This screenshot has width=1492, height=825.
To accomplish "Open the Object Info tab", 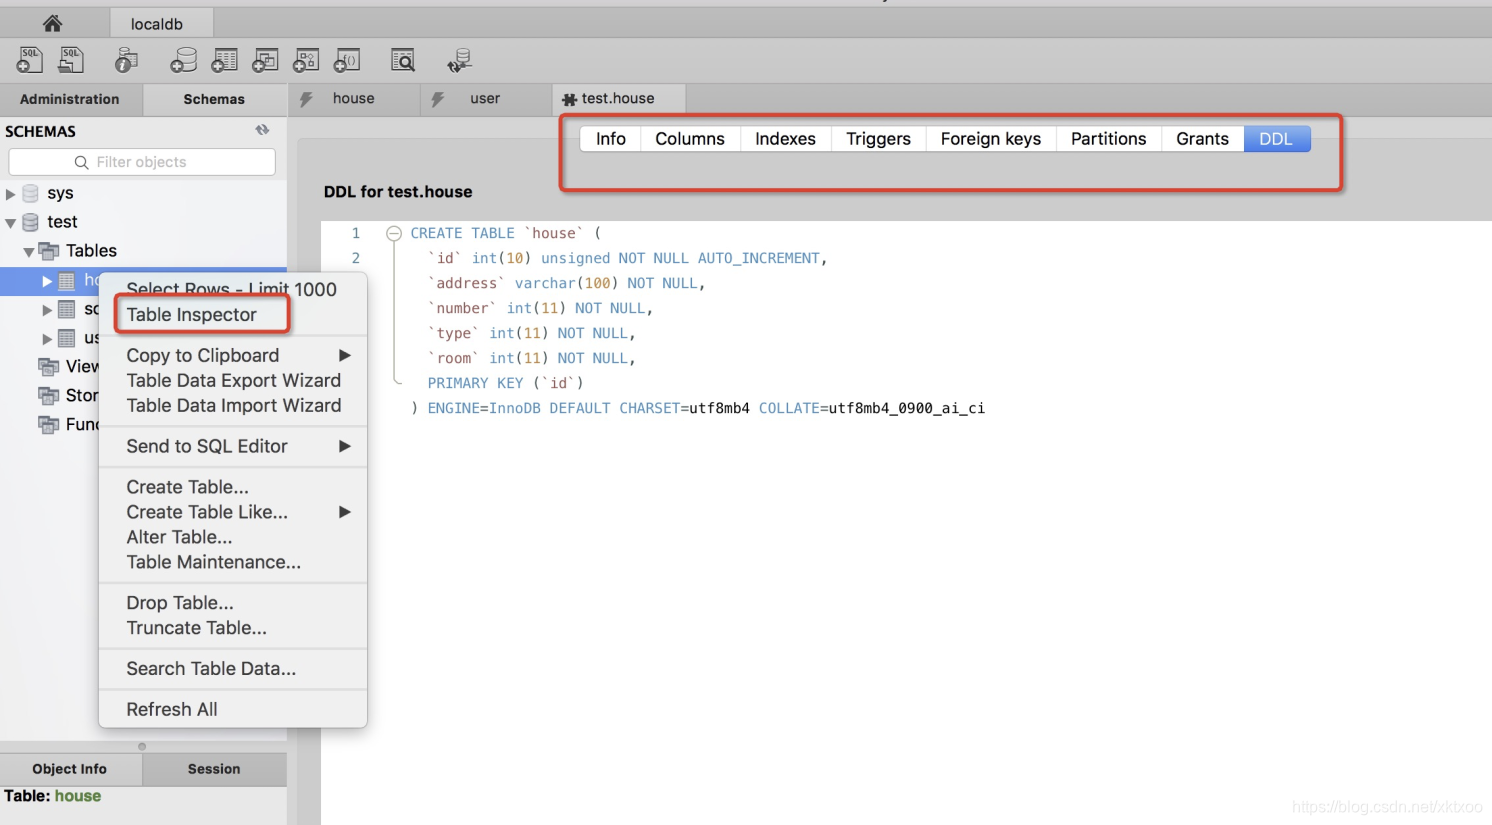I will pos(70,769).
